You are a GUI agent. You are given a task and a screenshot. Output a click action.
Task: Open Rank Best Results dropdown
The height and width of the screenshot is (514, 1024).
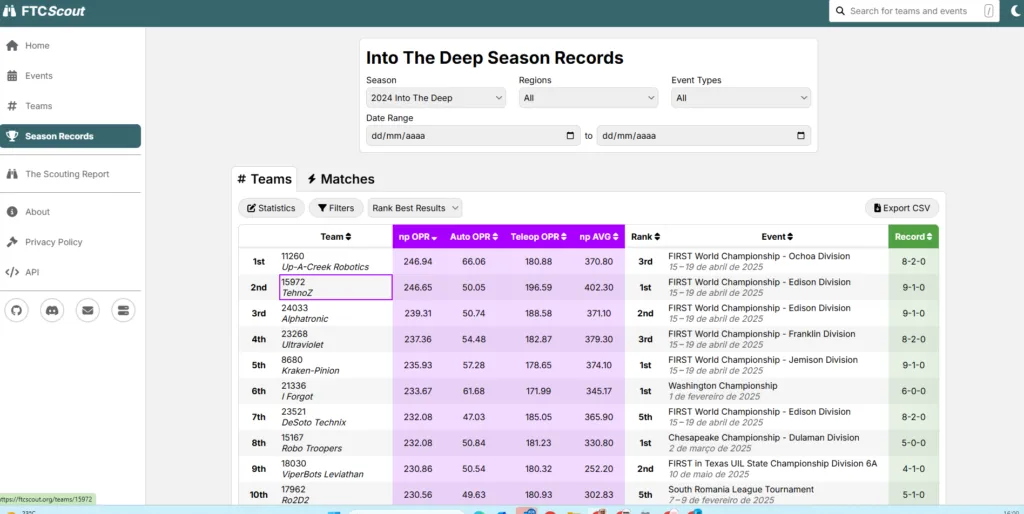pos(415,208)
